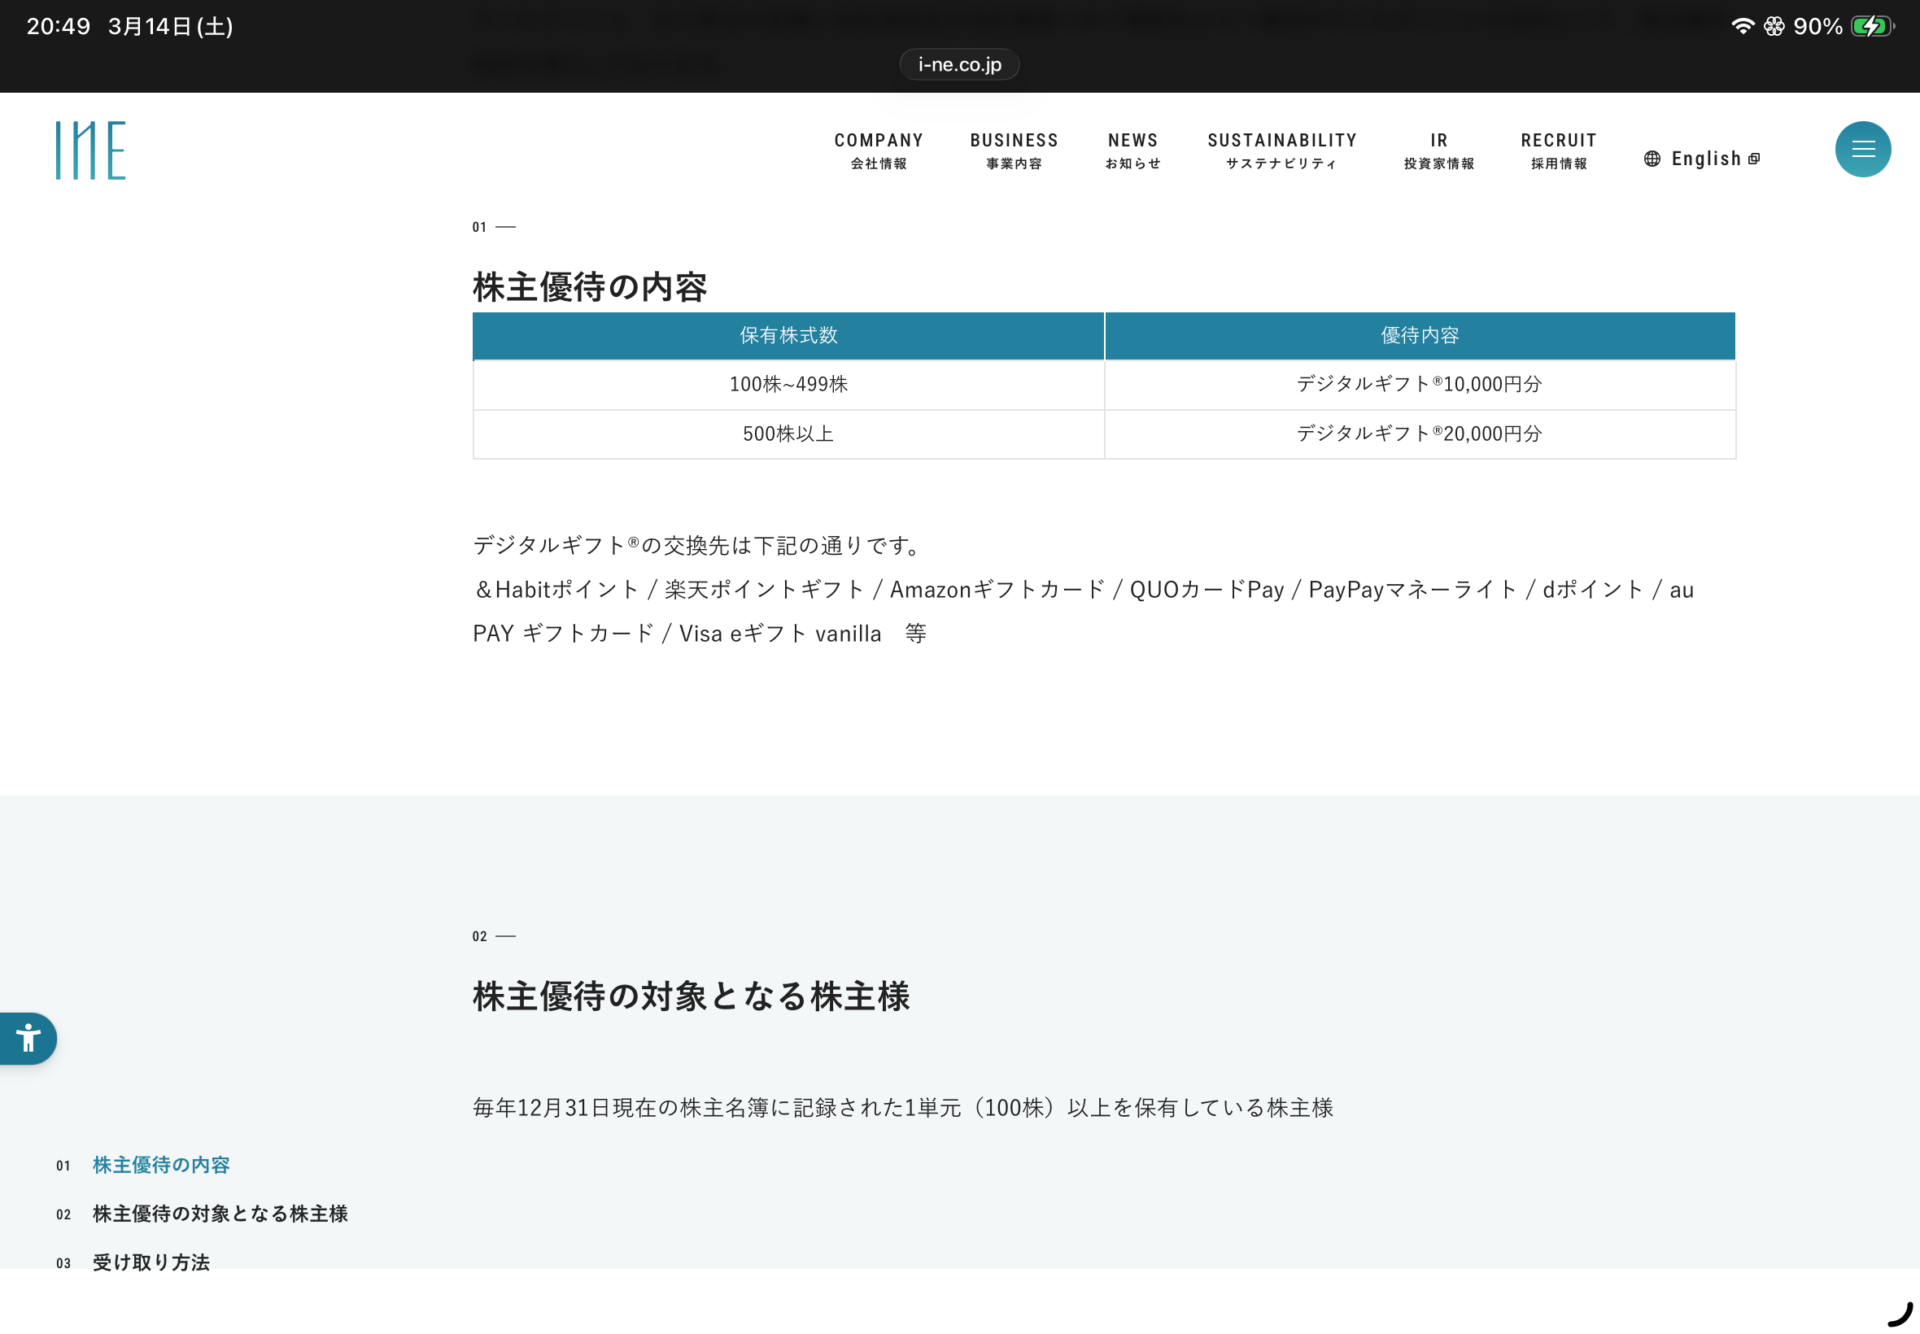The image size is (1920, 1334).
Task: Click the external-link icon after English
Action: [1754, 159]
